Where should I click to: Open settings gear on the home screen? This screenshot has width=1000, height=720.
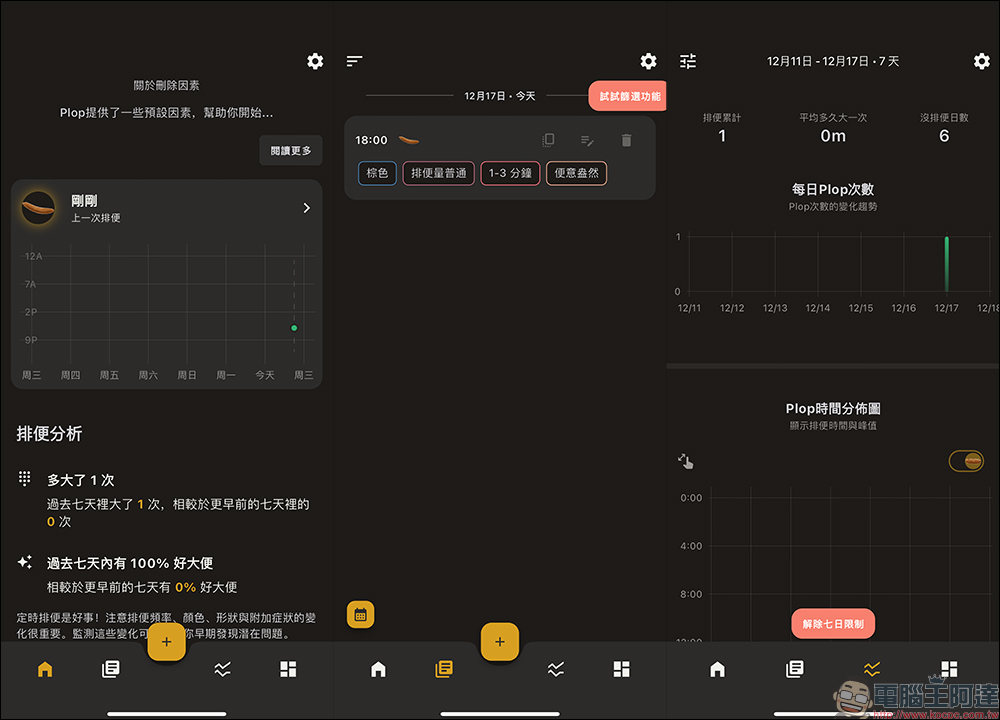(315, 61)
